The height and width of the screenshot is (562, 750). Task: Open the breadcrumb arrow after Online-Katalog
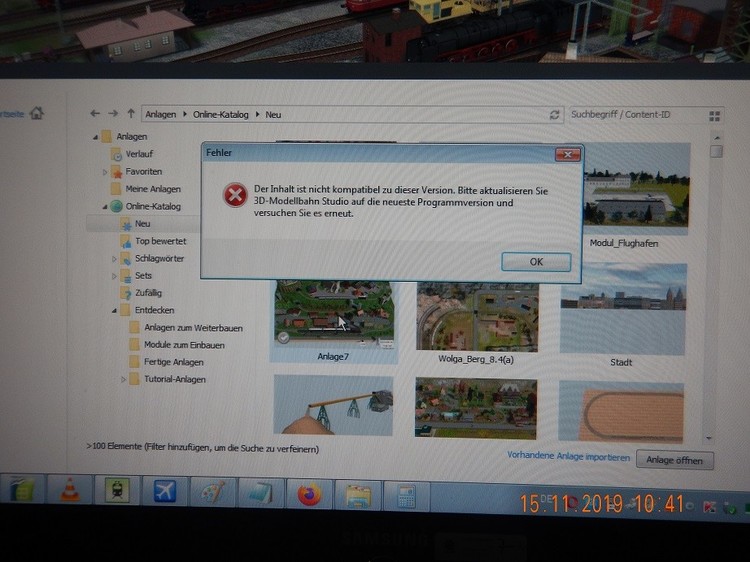click(x=257, y=115)
